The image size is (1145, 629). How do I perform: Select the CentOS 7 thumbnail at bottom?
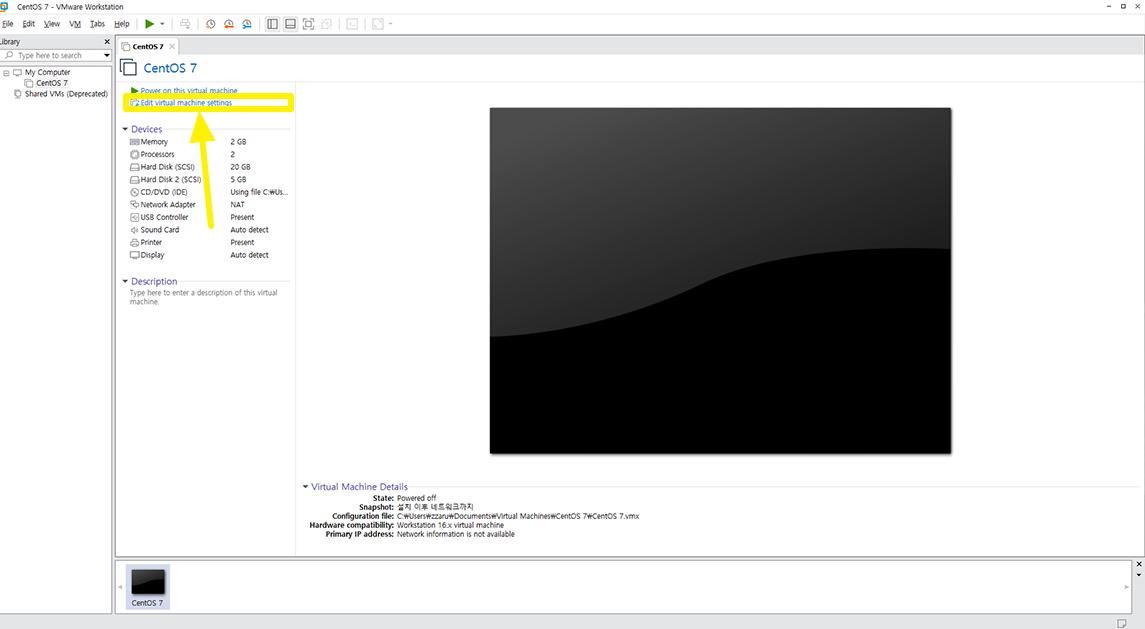[x=148, y=587]
